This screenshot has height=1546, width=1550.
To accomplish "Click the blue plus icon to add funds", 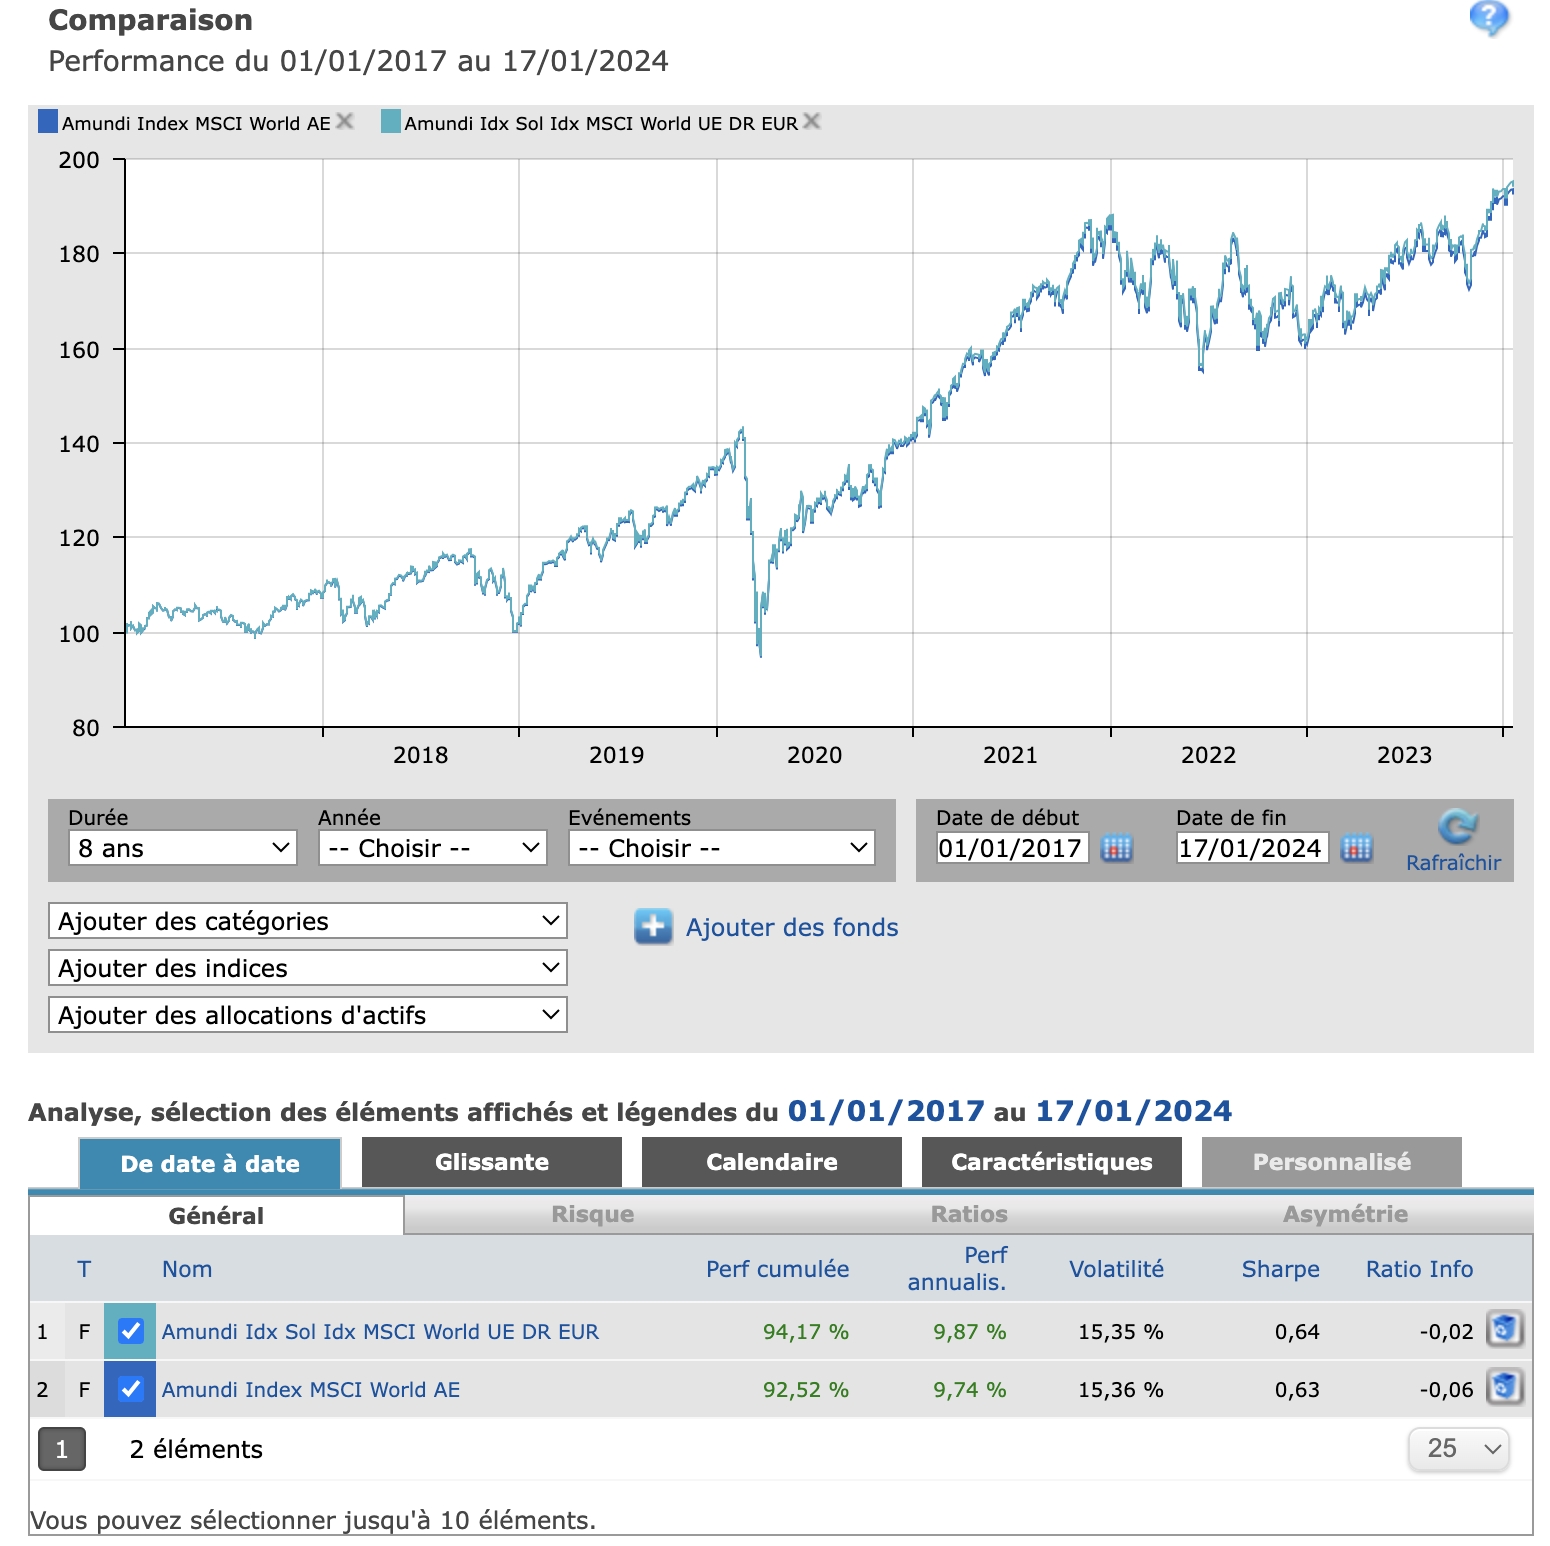I will [x=653, y=927].
